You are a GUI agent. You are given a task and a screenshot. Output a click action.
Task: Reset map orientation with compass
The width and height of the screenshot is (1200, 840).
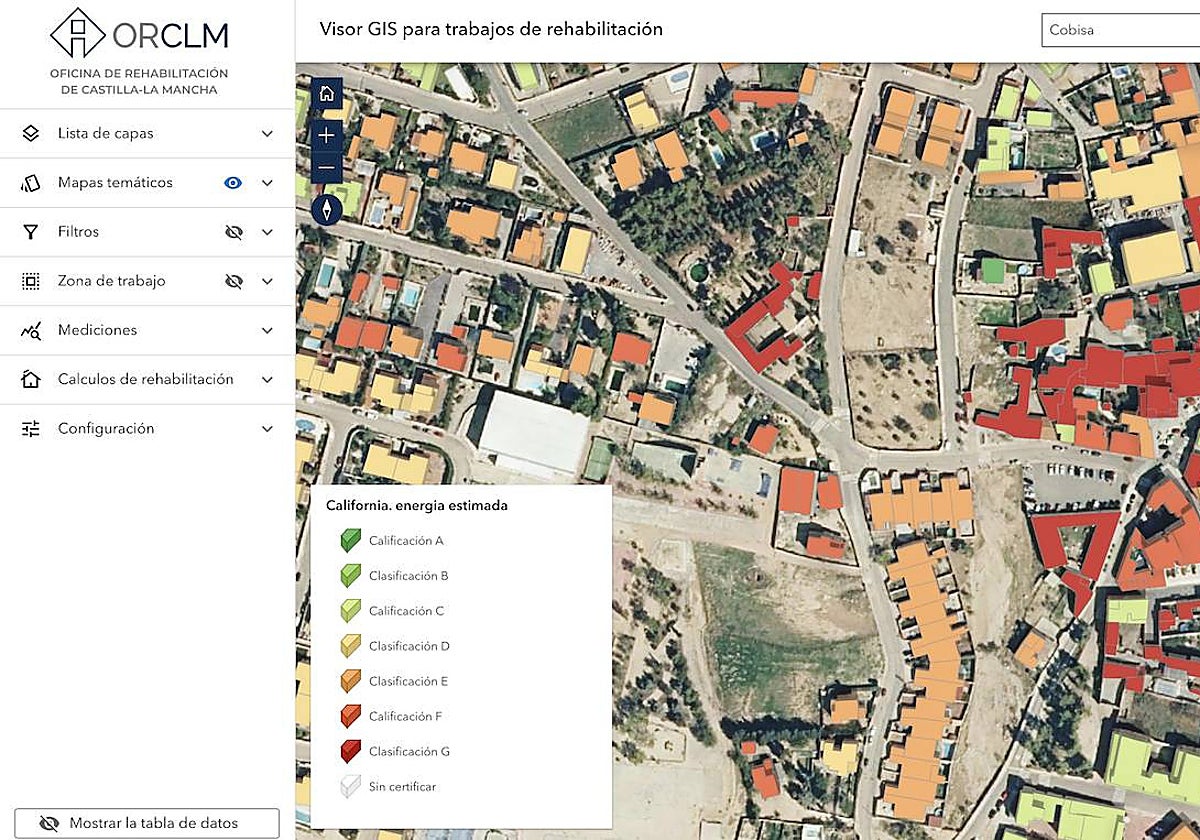click(326, 210)
